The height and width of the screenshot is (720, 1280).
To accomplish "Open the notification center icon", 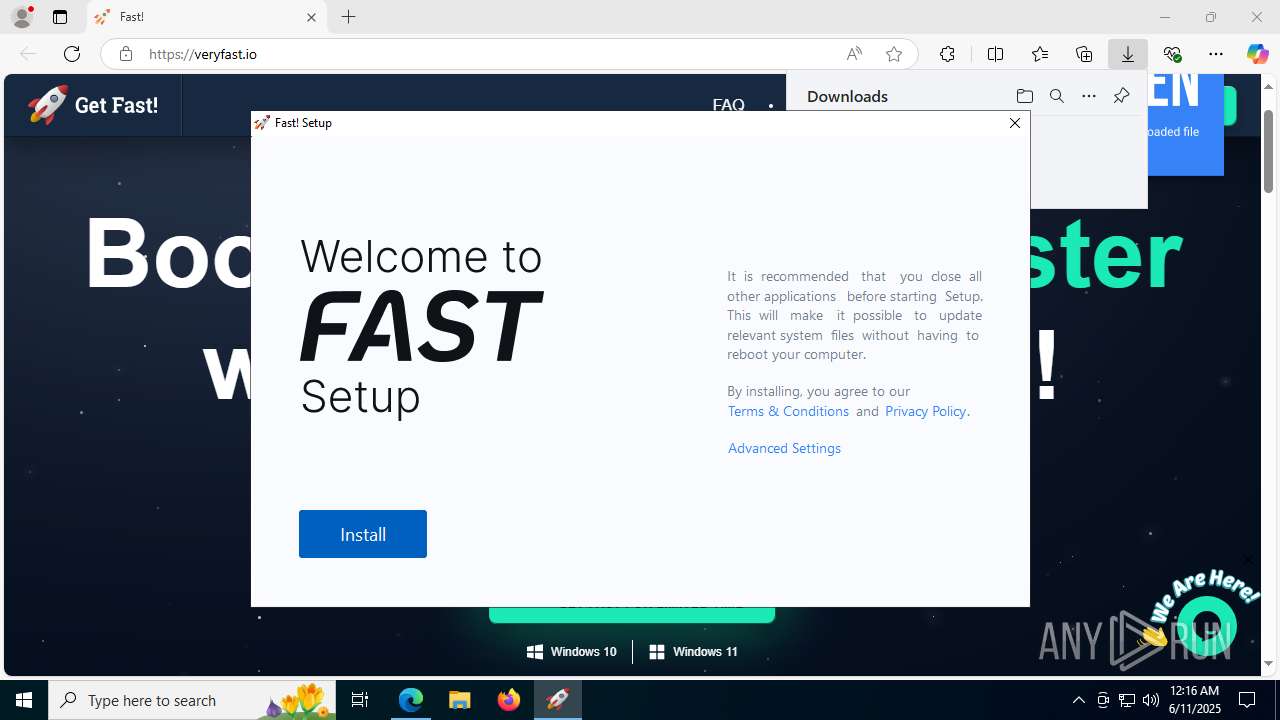I will point(1247,700).
